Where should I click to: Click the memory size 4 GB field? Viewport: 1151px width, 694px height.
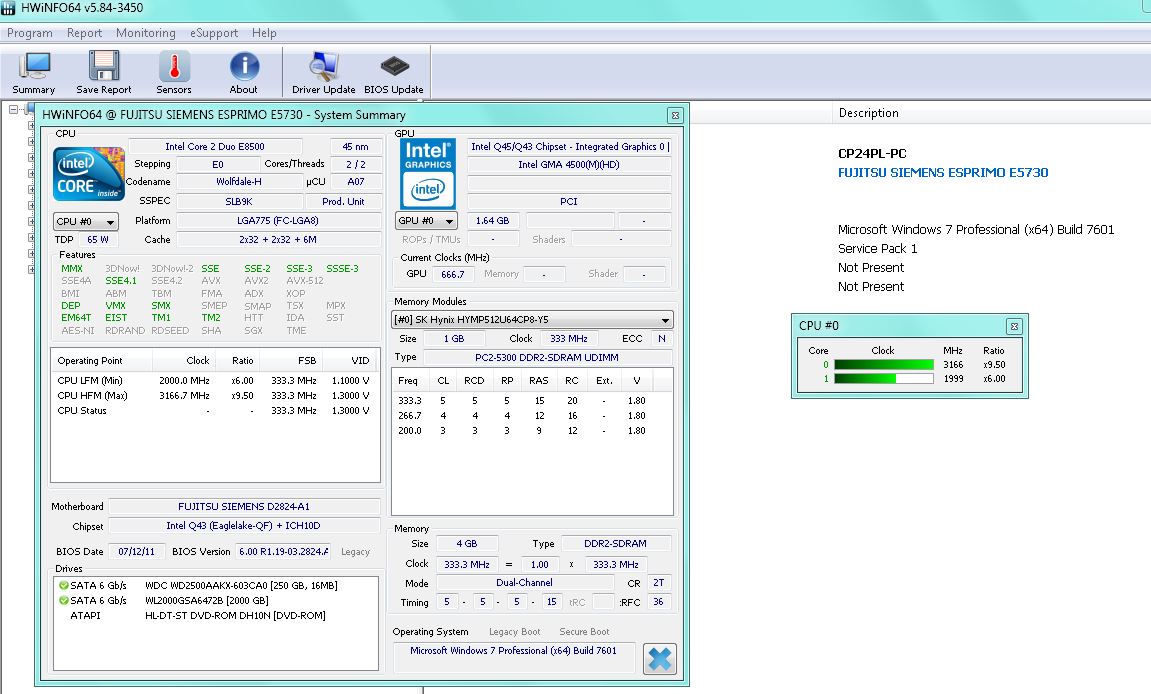(x=467, y=544)
